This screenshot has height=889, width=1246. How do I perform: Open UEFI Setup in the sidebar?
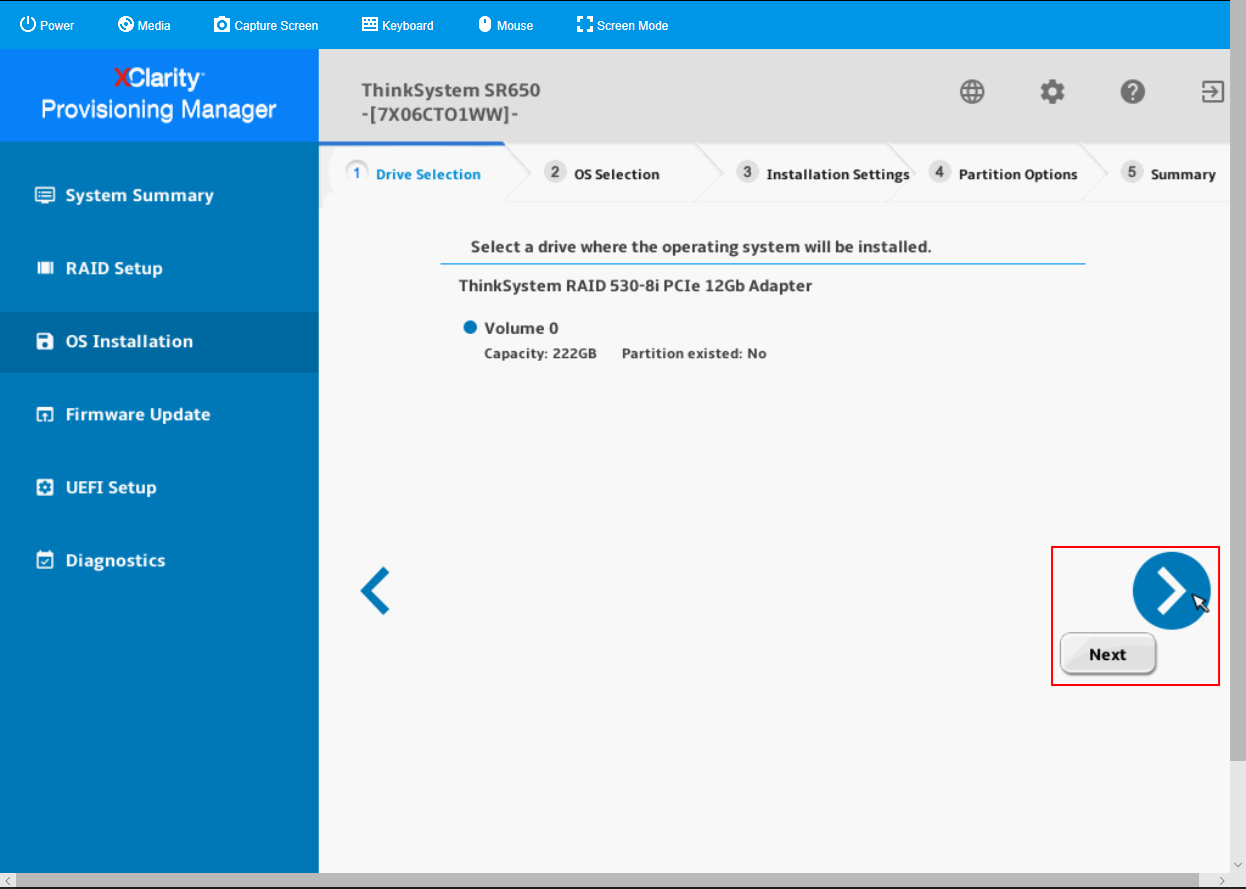point(159,488)
